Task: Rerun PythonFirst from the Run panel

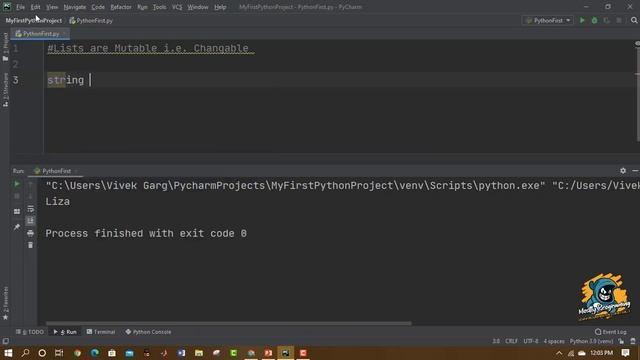Action: tap(17, 184)
